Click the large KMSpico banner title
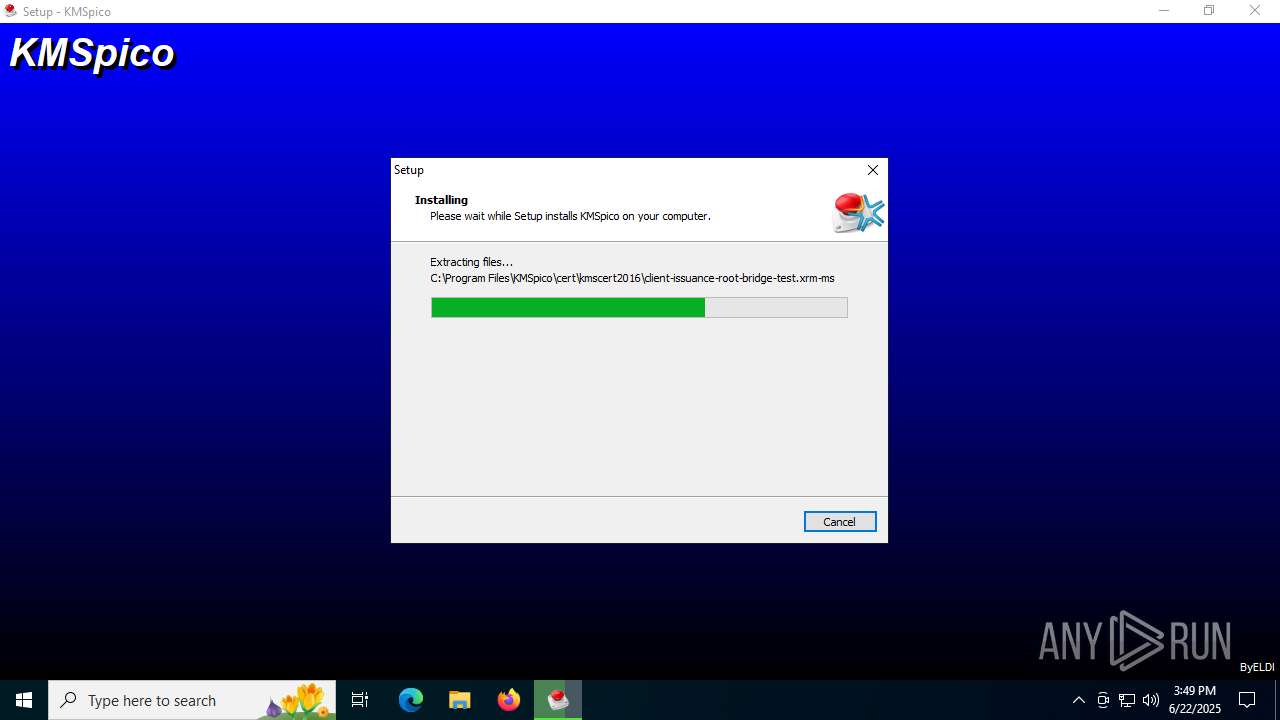 point(92,53)
